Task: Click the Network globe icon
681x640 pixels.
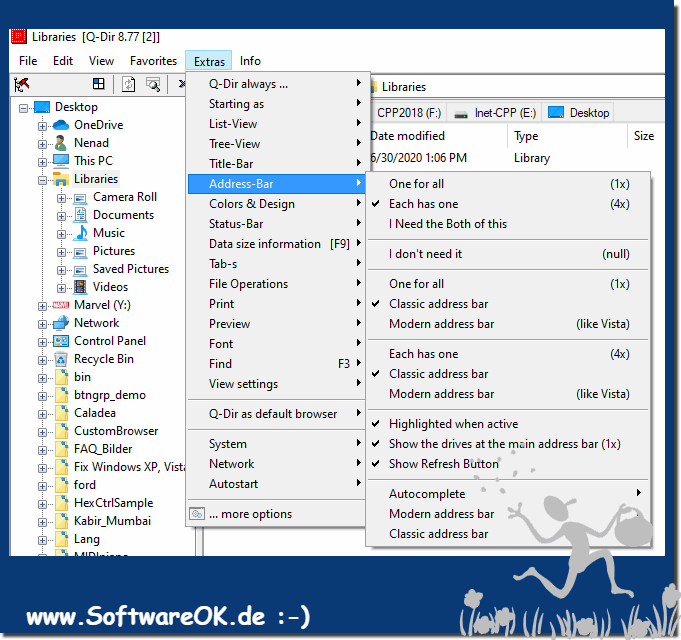Action: (x=61, y=323)
